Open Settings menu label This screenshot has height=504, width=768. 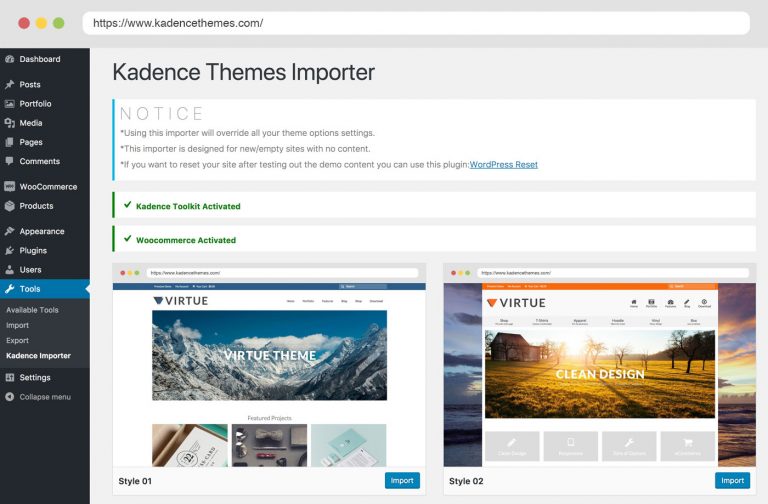point(35,378)
